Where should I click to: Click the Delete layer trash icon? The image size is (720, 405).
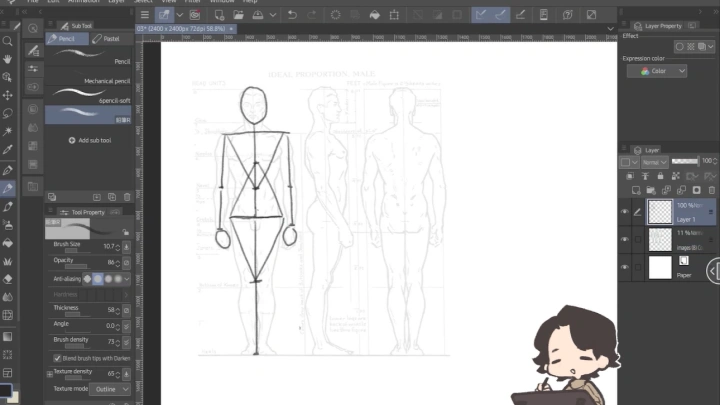coord(712,190)
